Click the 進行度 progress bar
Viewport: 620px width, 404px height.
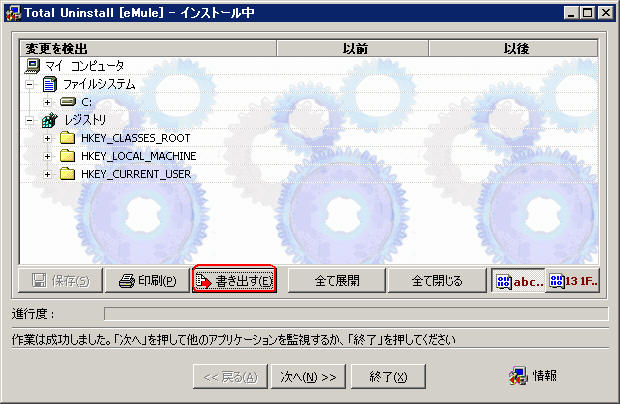(x=356, y=314)
